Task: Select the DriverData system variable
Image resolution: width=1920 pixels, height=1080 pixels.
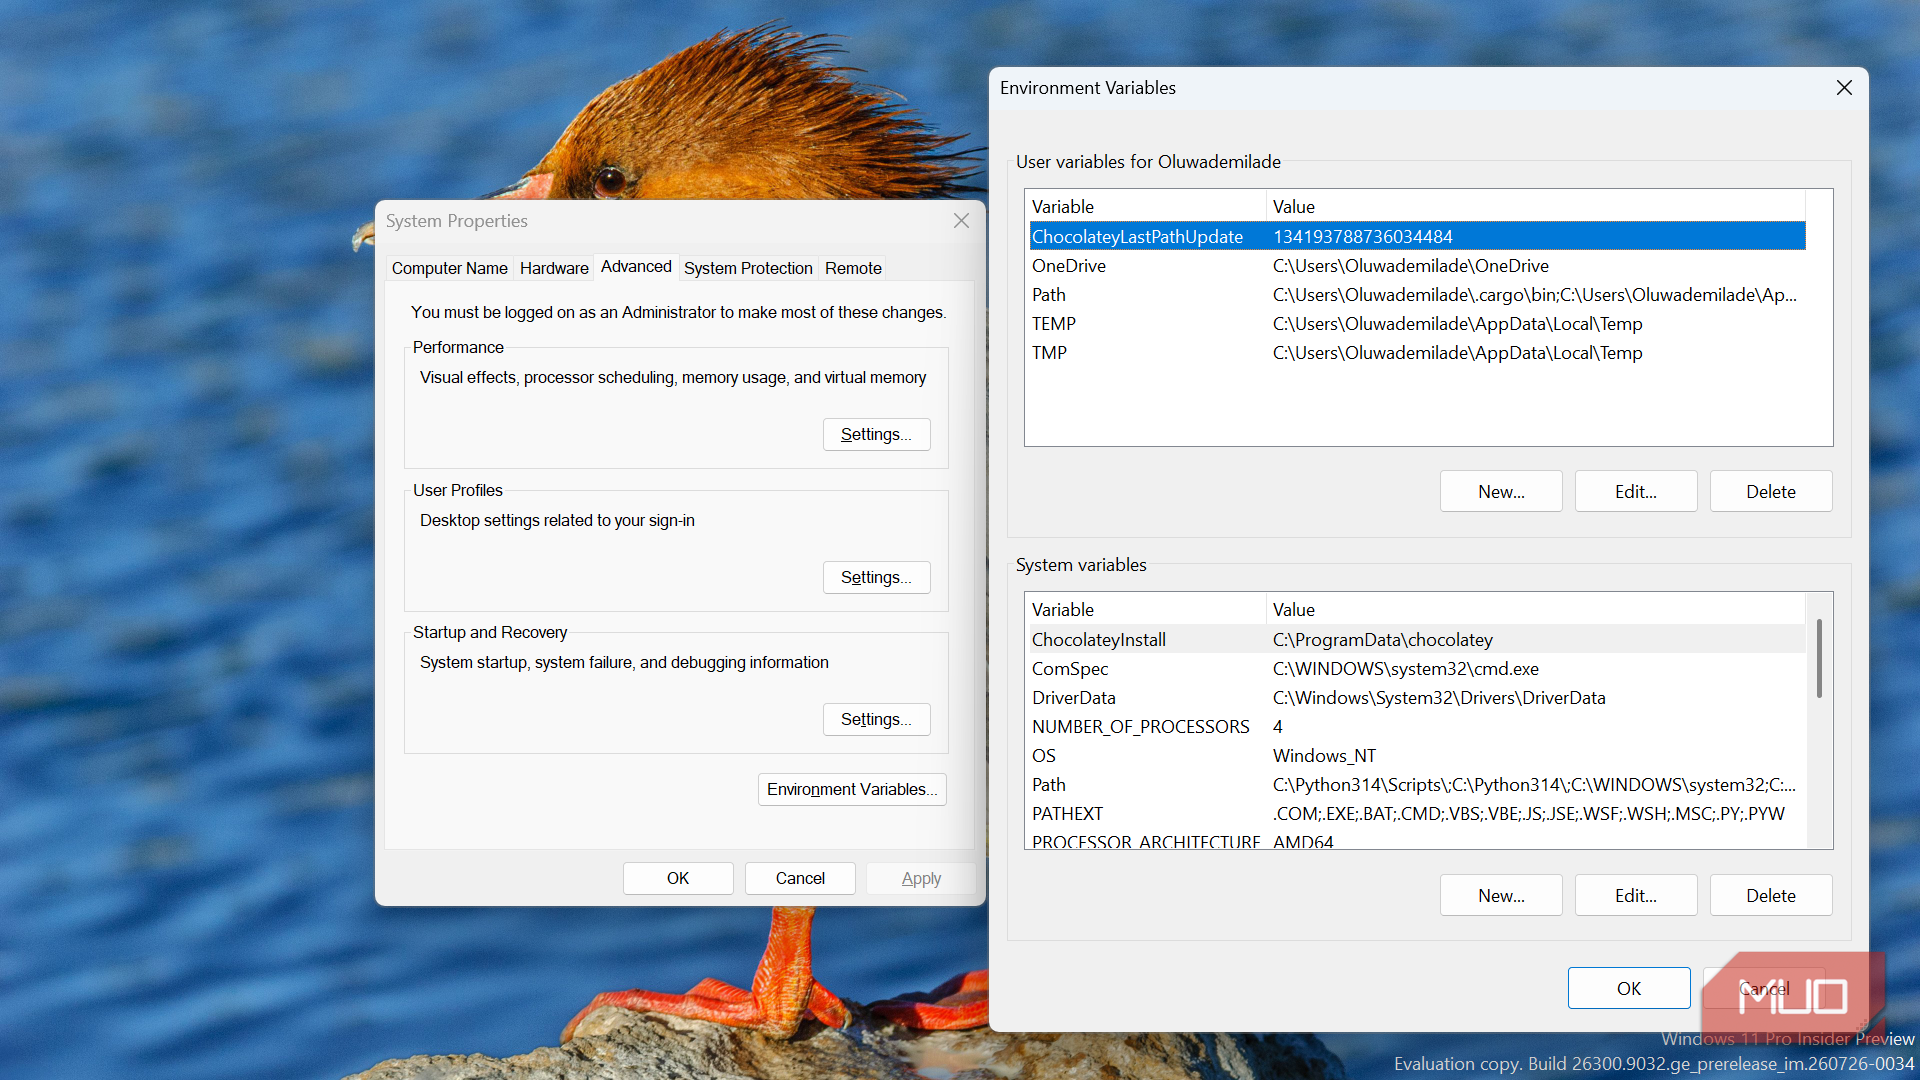Action: 1417,698
